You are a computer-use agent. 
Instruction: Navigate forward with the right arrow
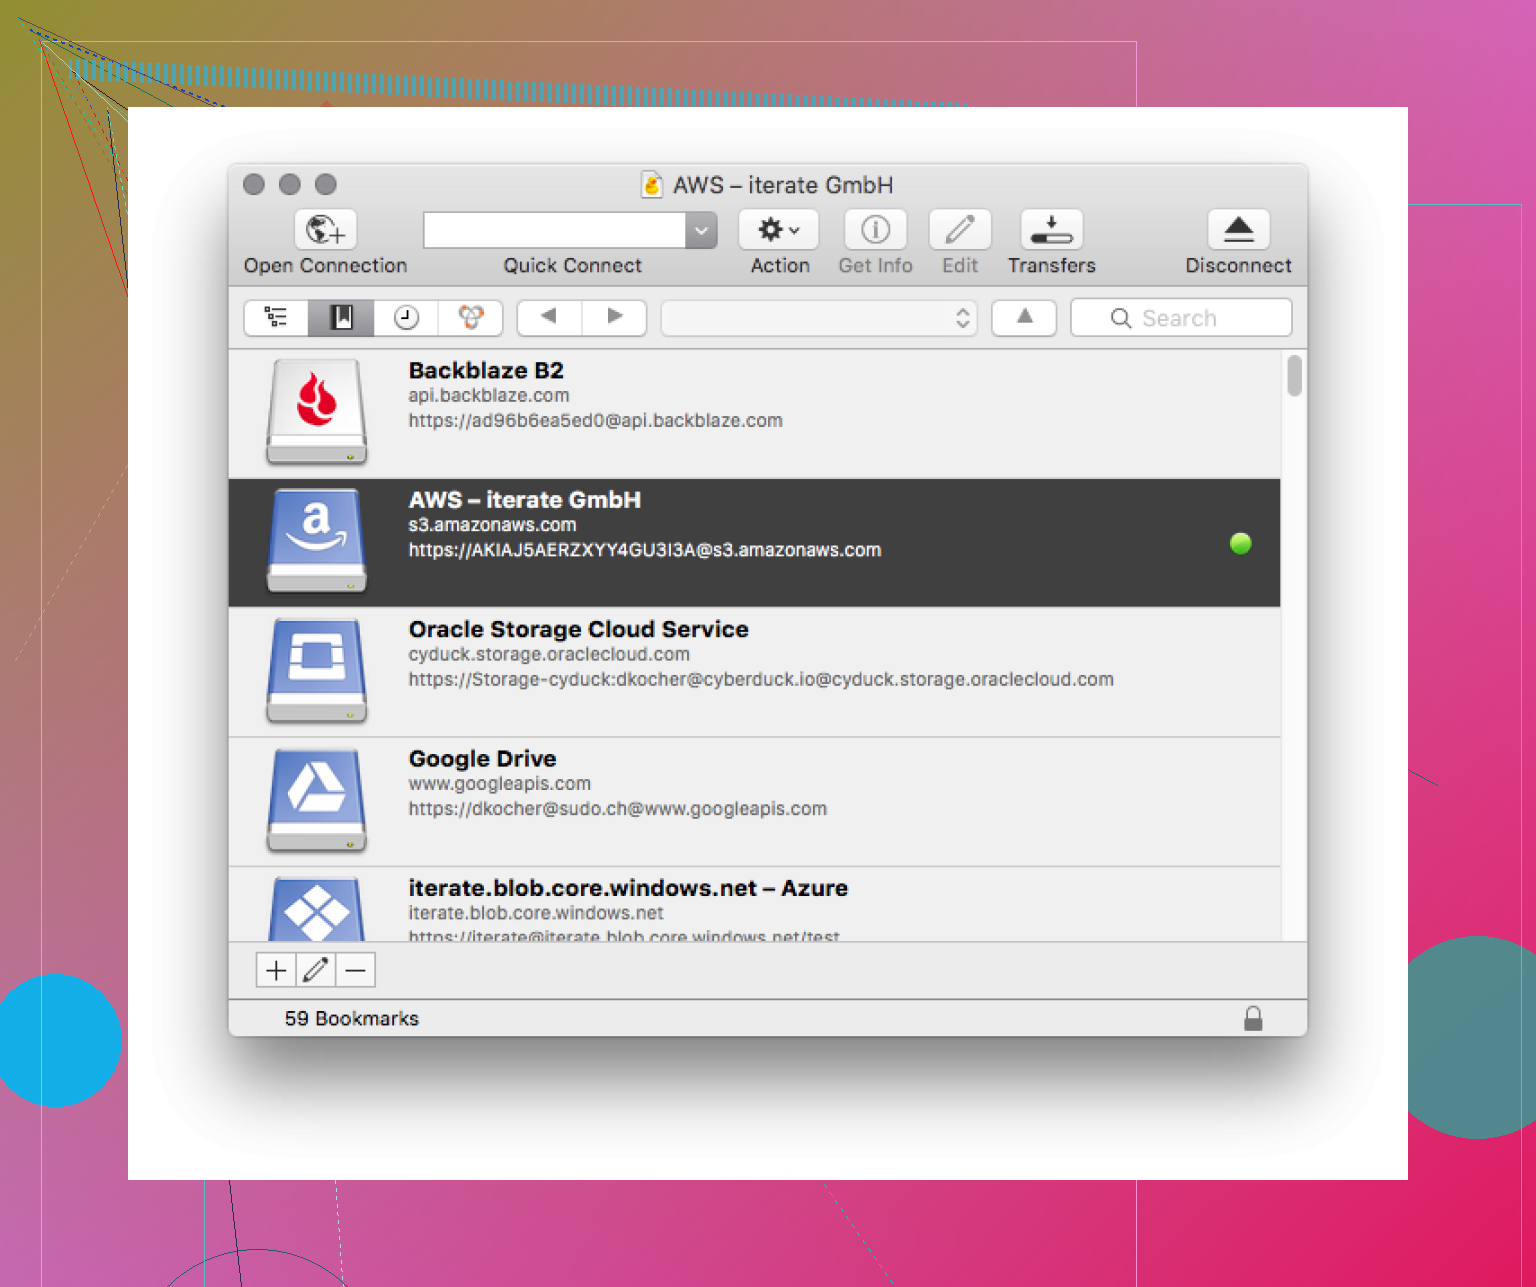(x=614, y=317)
